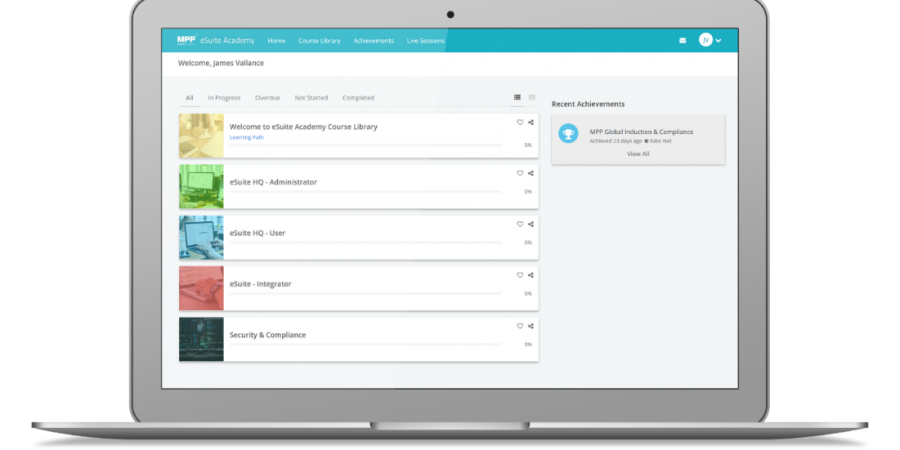900x450 pixels.
Task: Expand the JV user profile dropdown
Action: pos(710,40)
